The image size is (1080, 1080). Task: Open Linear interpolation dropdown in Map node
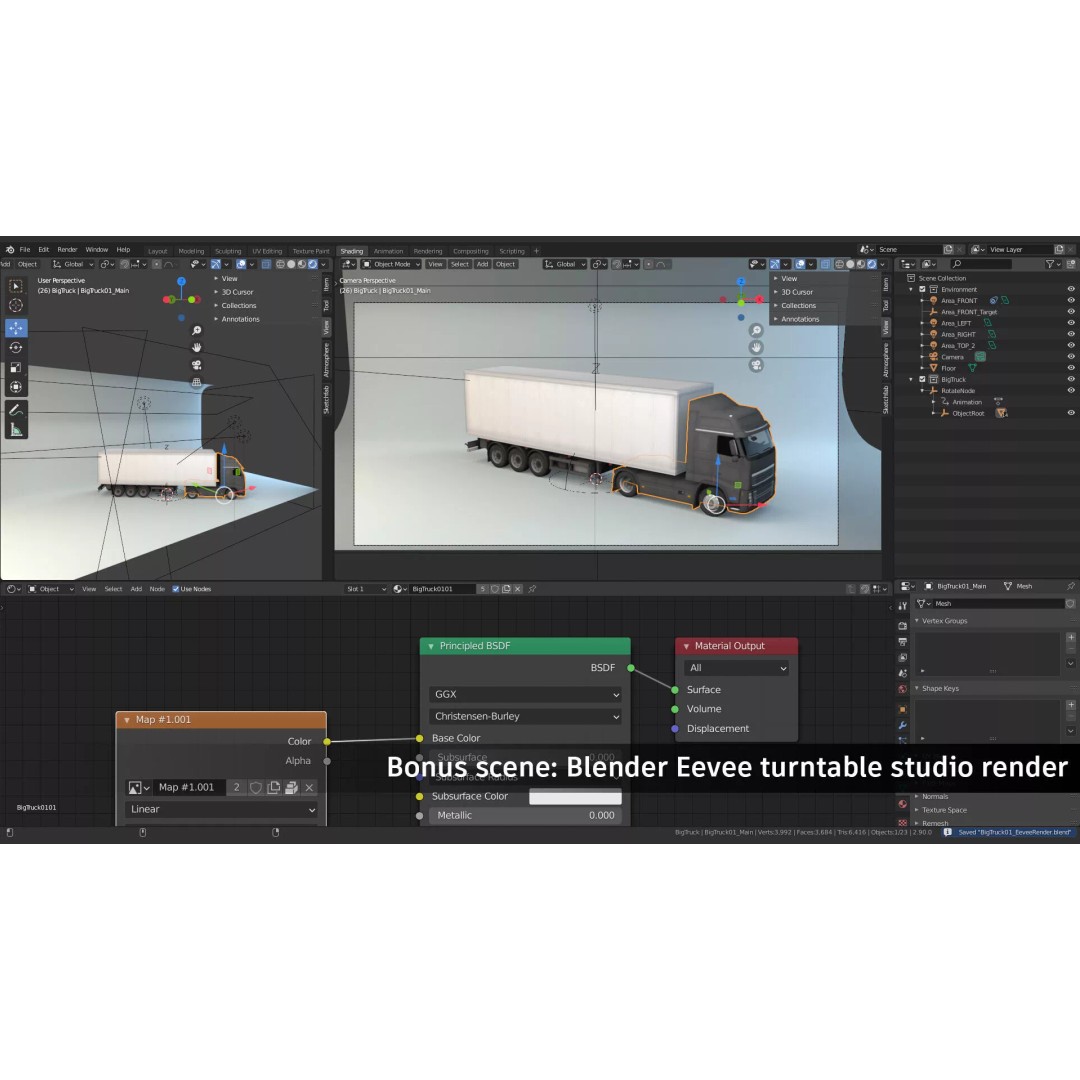[x=221, y=809]
